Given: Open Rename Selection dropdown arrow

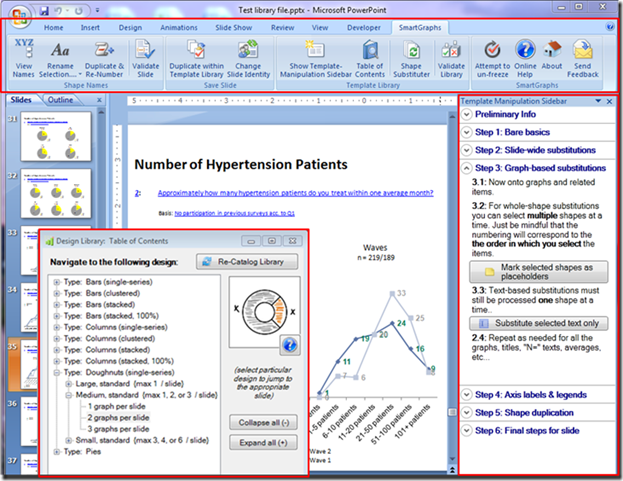Looking at the screenshot, I should point(80,74).
